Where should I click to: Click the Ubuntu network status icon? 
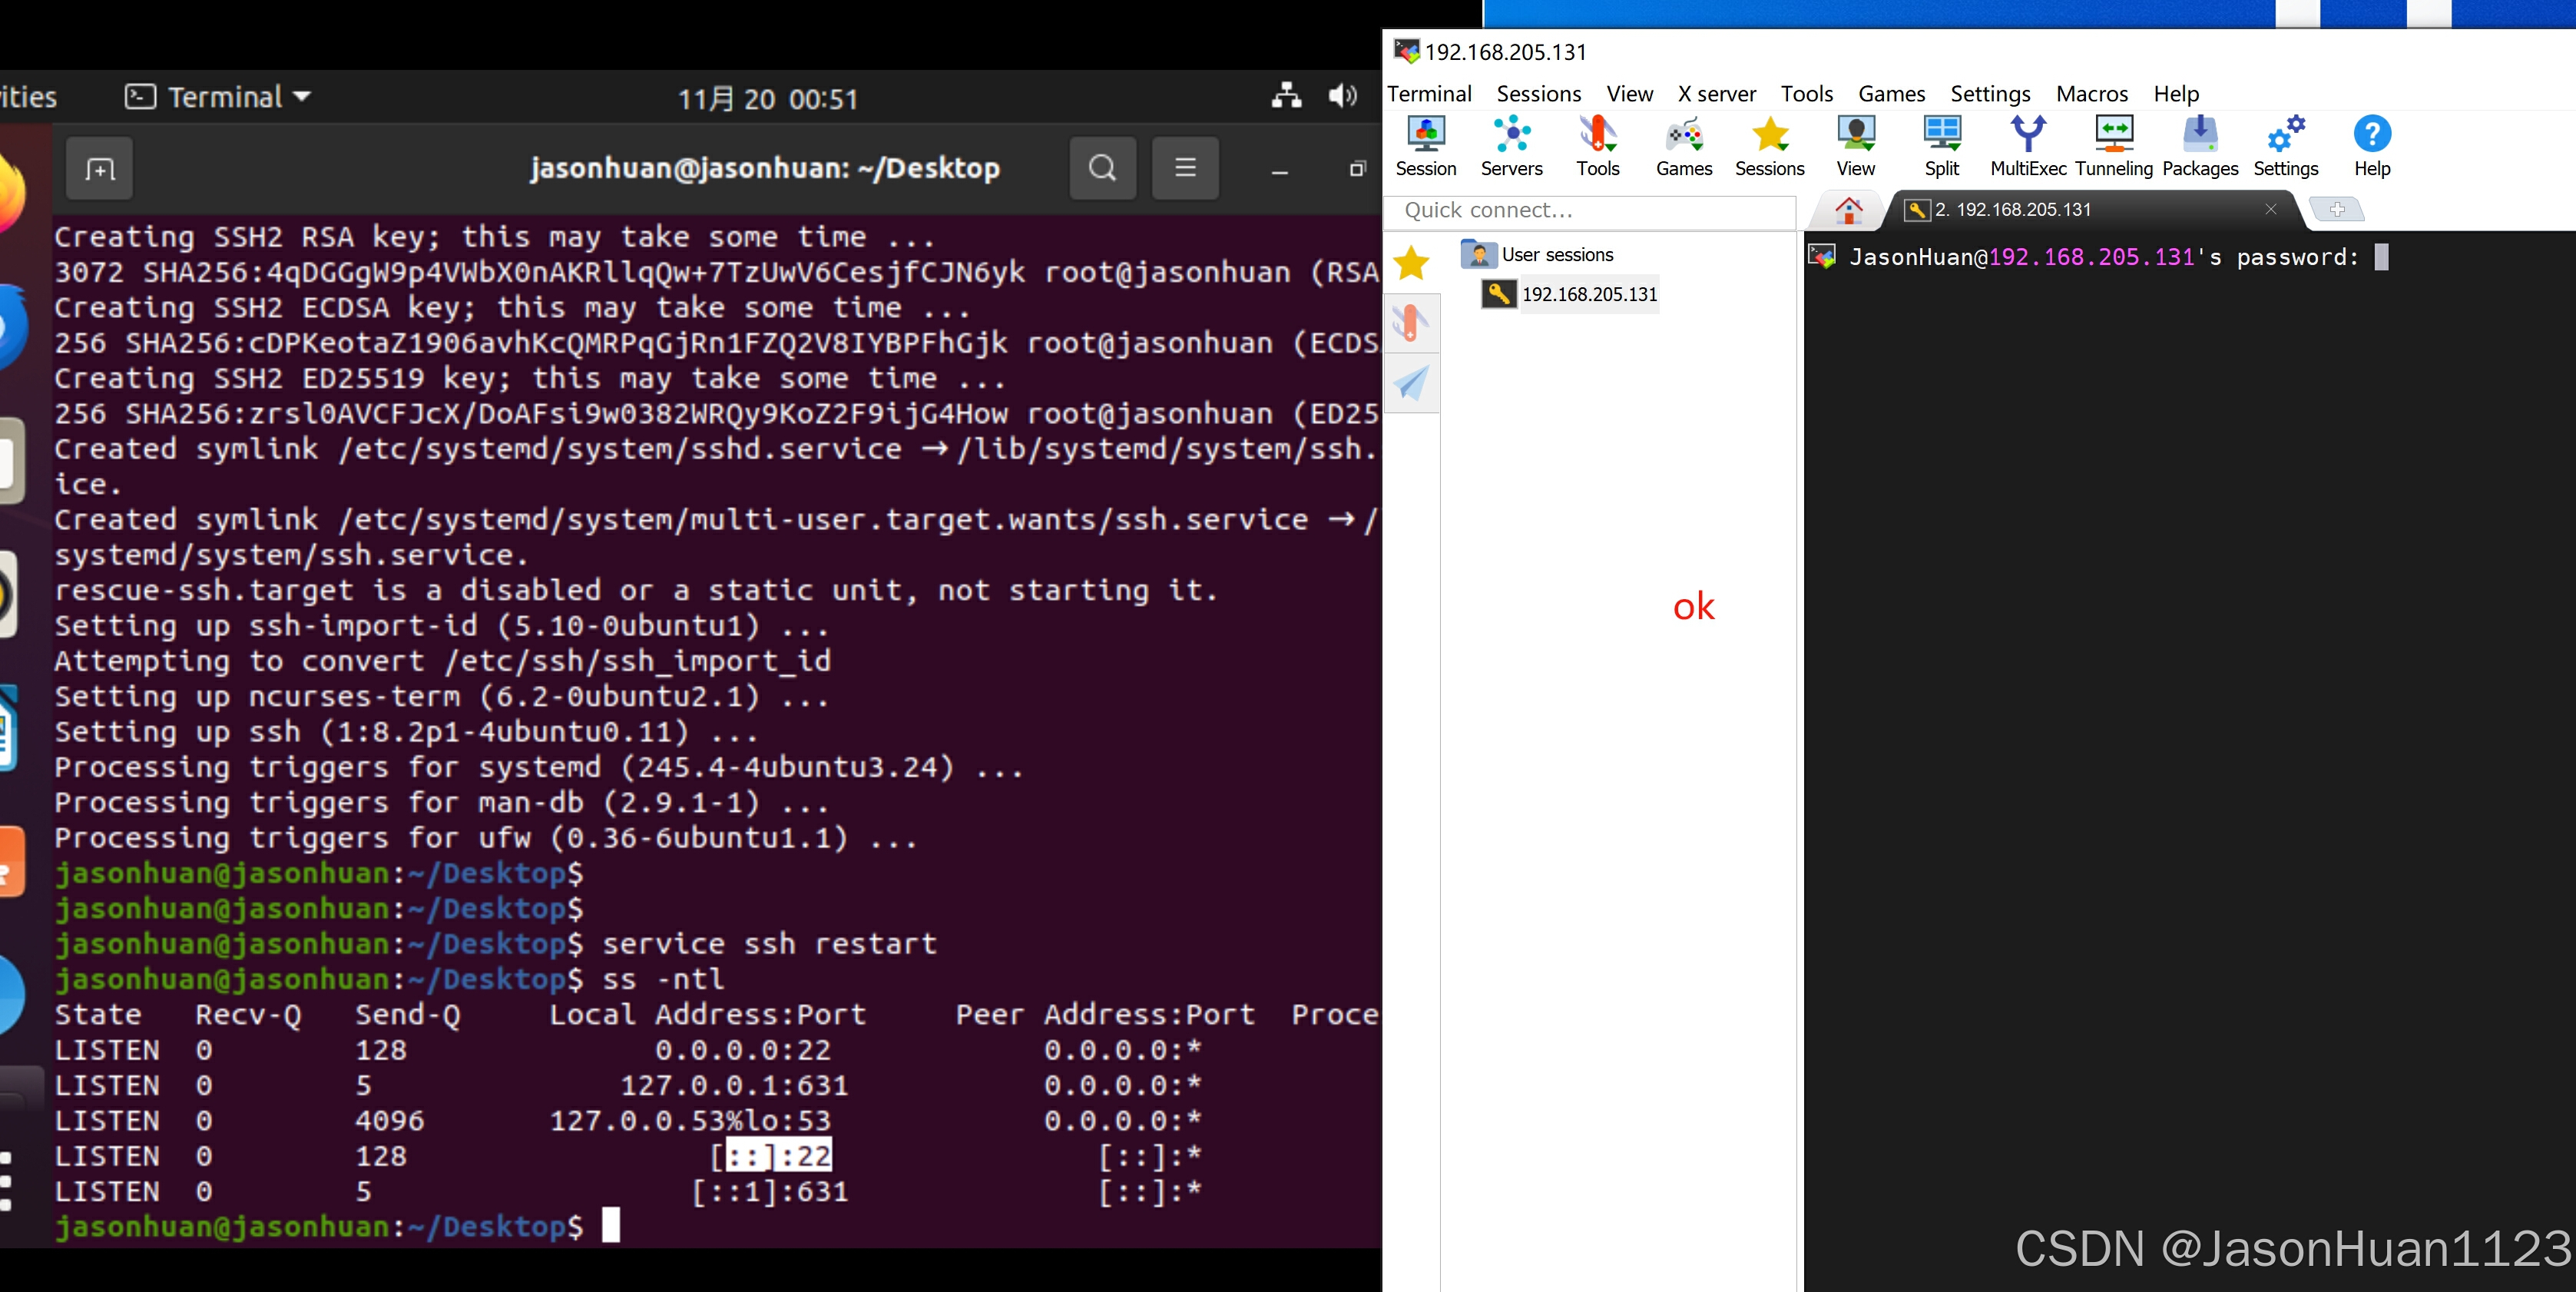click(x=1286, y=96)
